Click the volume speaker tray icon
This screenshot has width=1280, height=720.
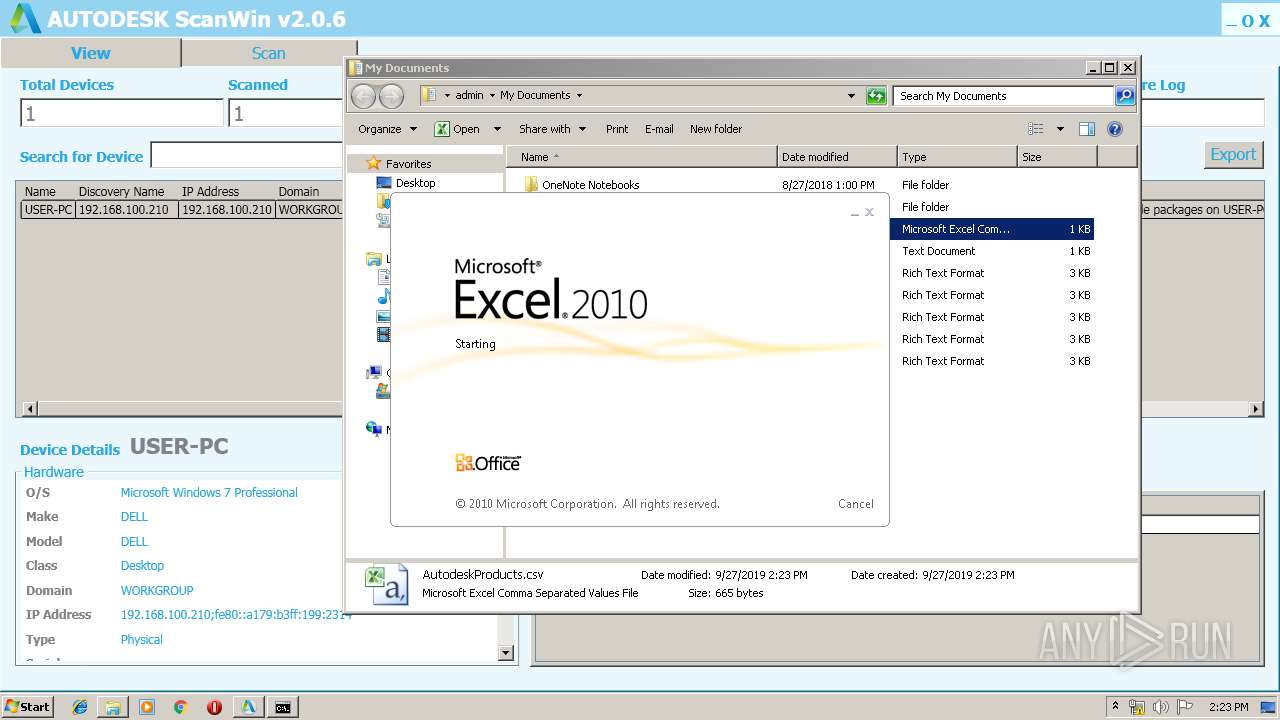pos(1161,707)
